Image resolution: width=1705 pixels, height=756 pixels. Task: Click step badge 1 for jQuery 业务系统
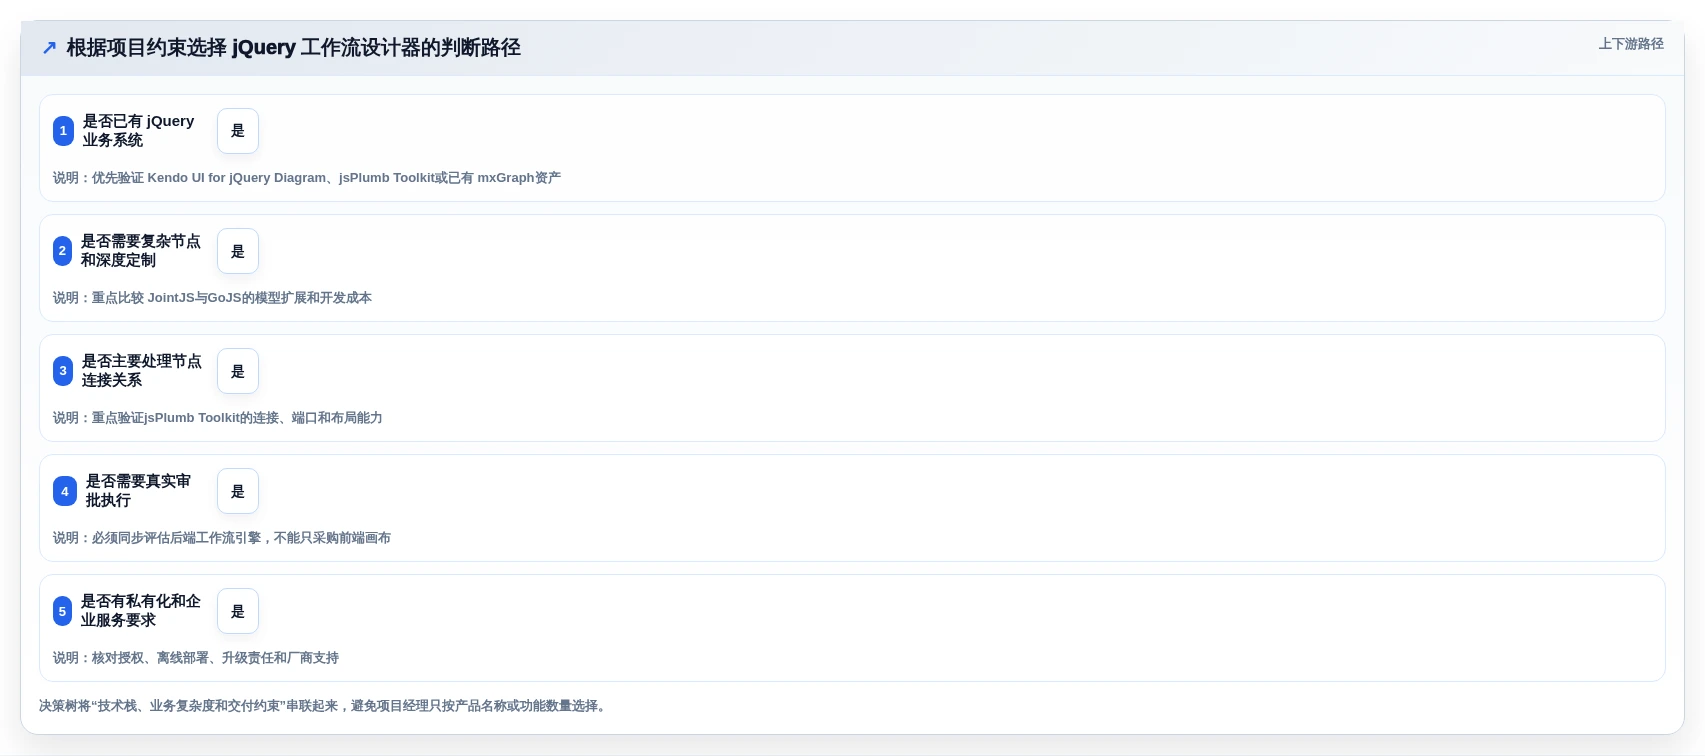tap(63, 131)
